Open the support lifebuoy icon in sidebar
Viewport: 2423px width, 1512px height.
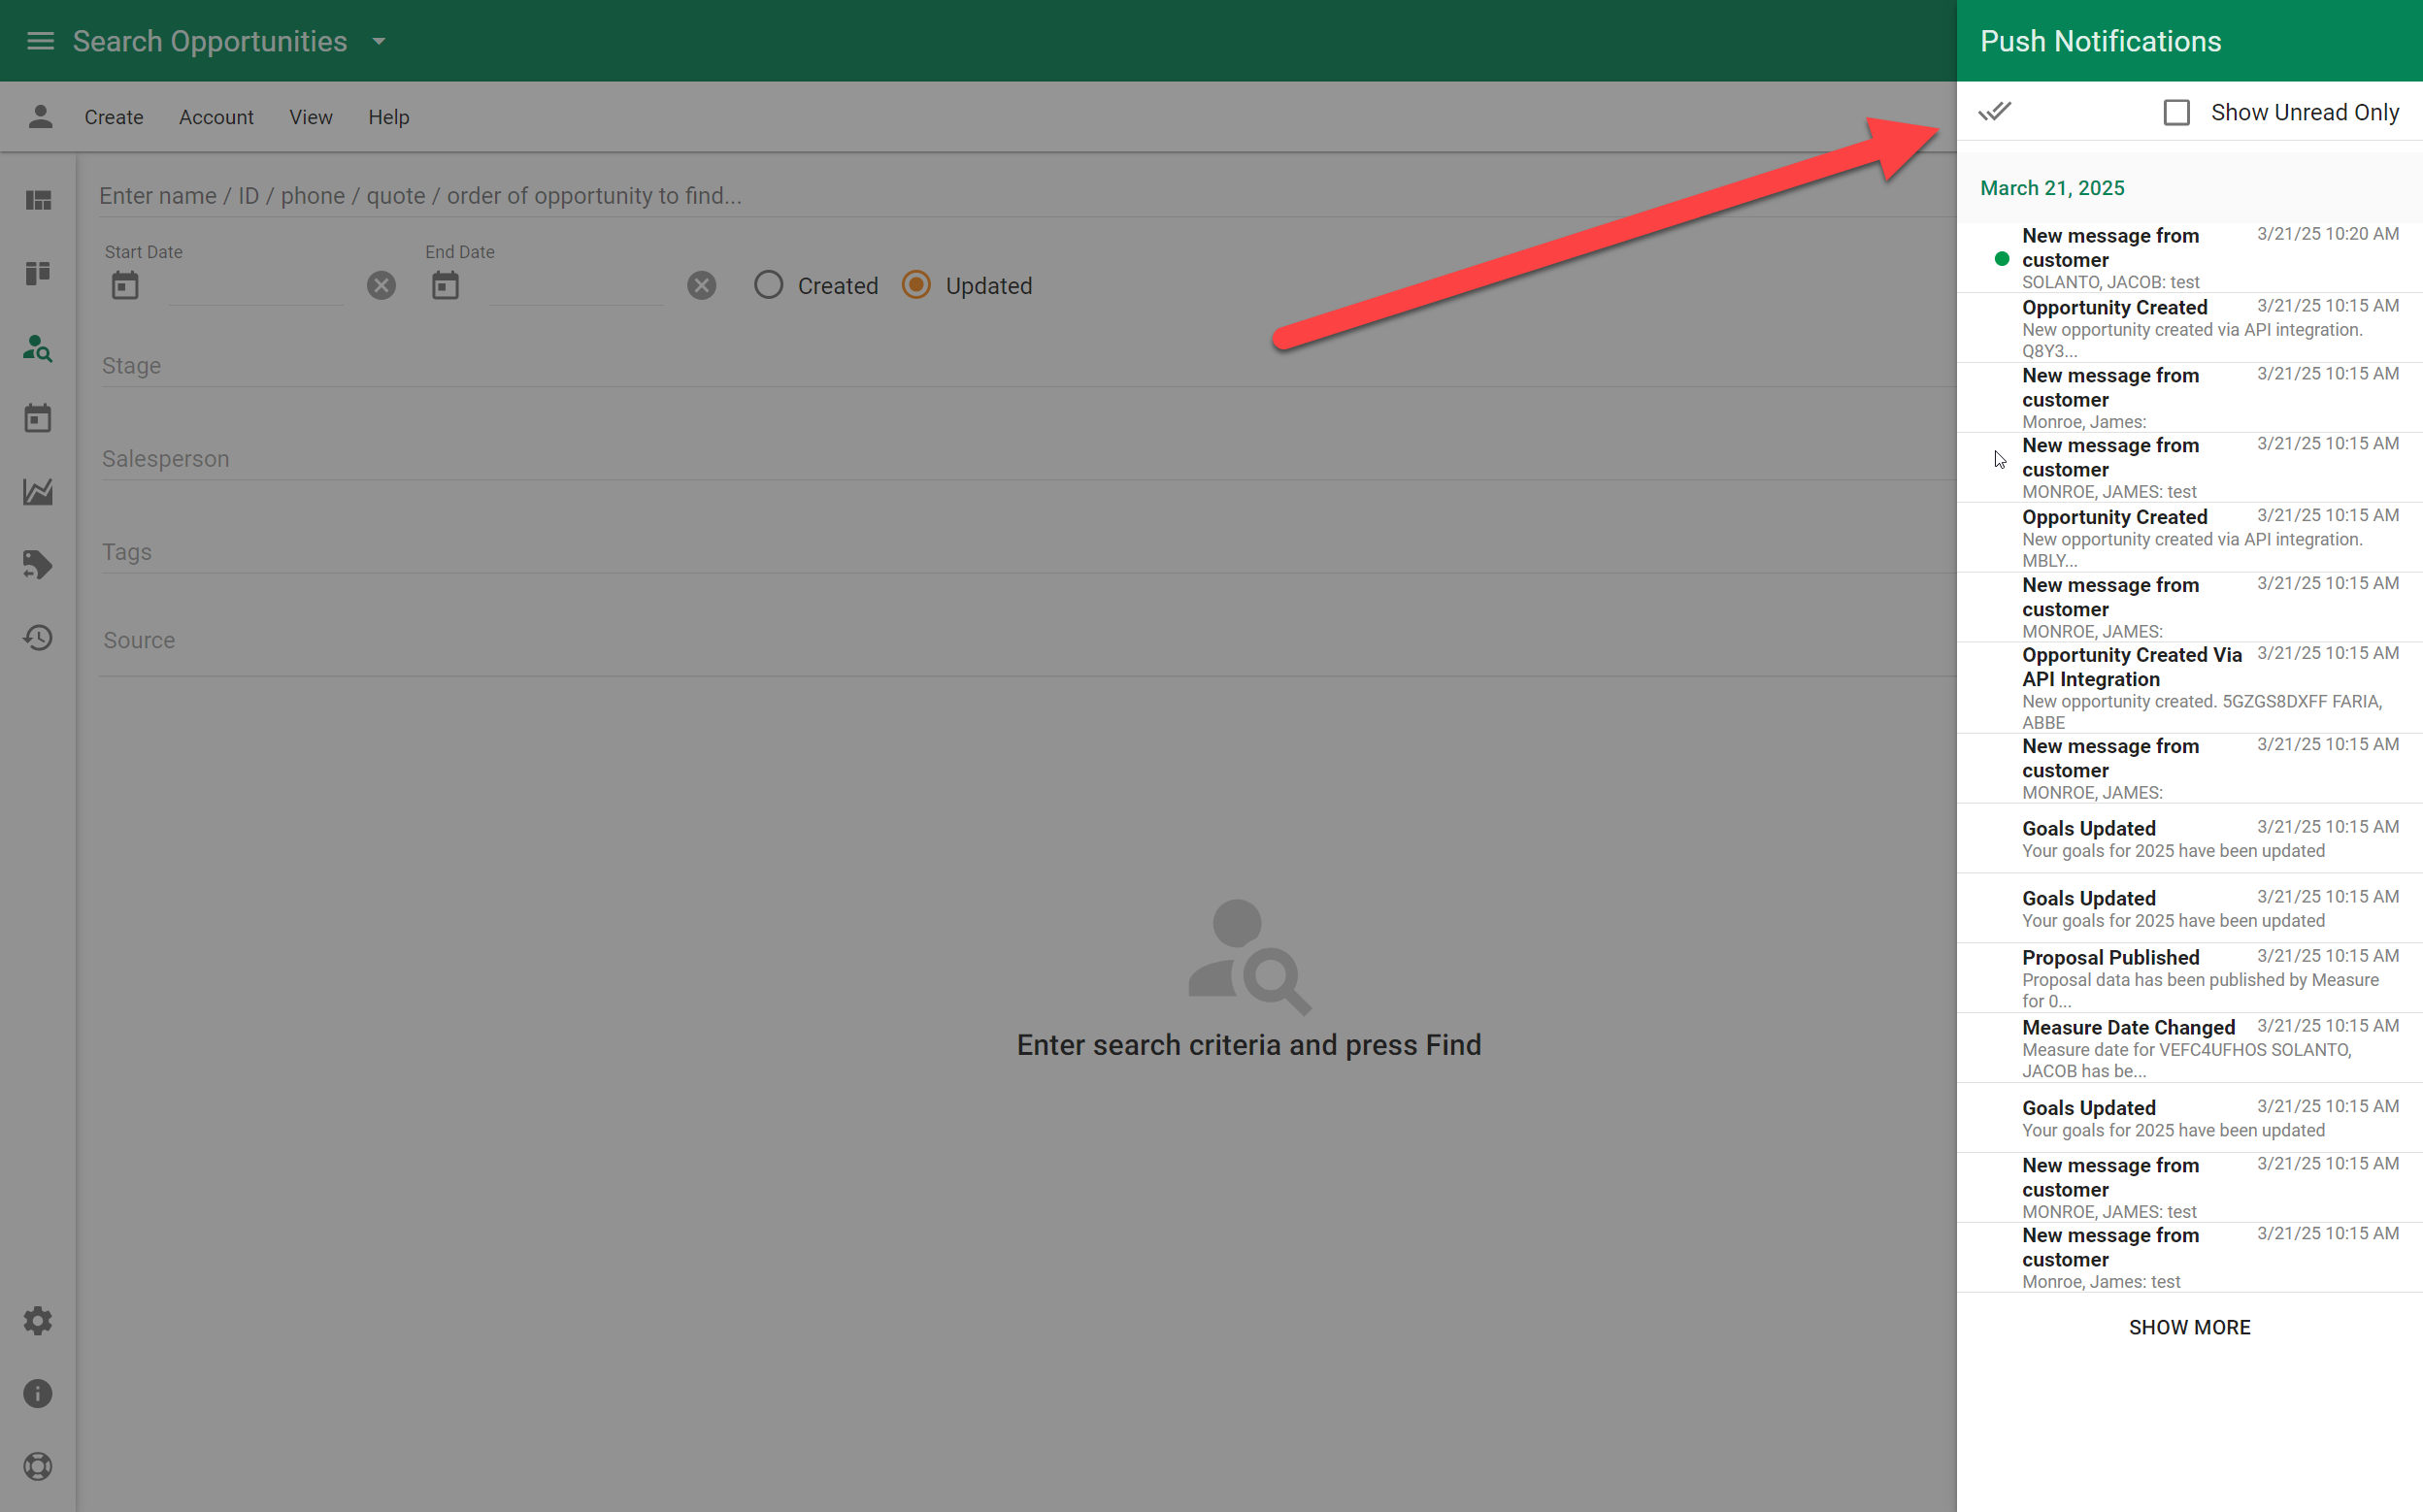(38, 1466)
